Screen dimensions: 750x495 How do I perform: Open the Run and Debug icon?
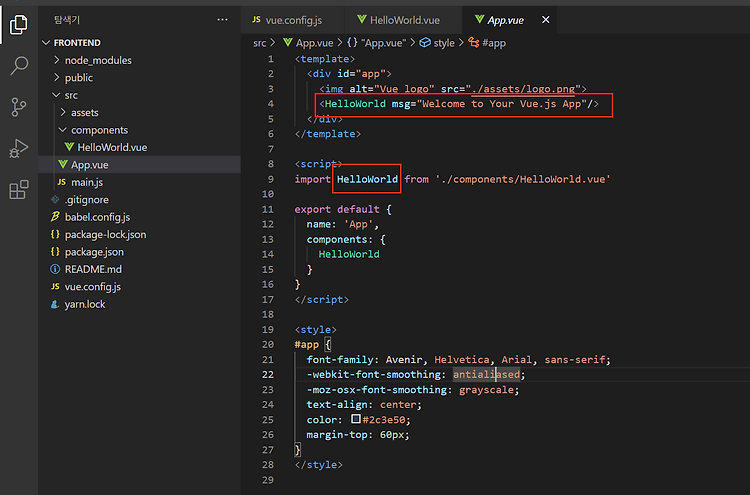point(19,148)
